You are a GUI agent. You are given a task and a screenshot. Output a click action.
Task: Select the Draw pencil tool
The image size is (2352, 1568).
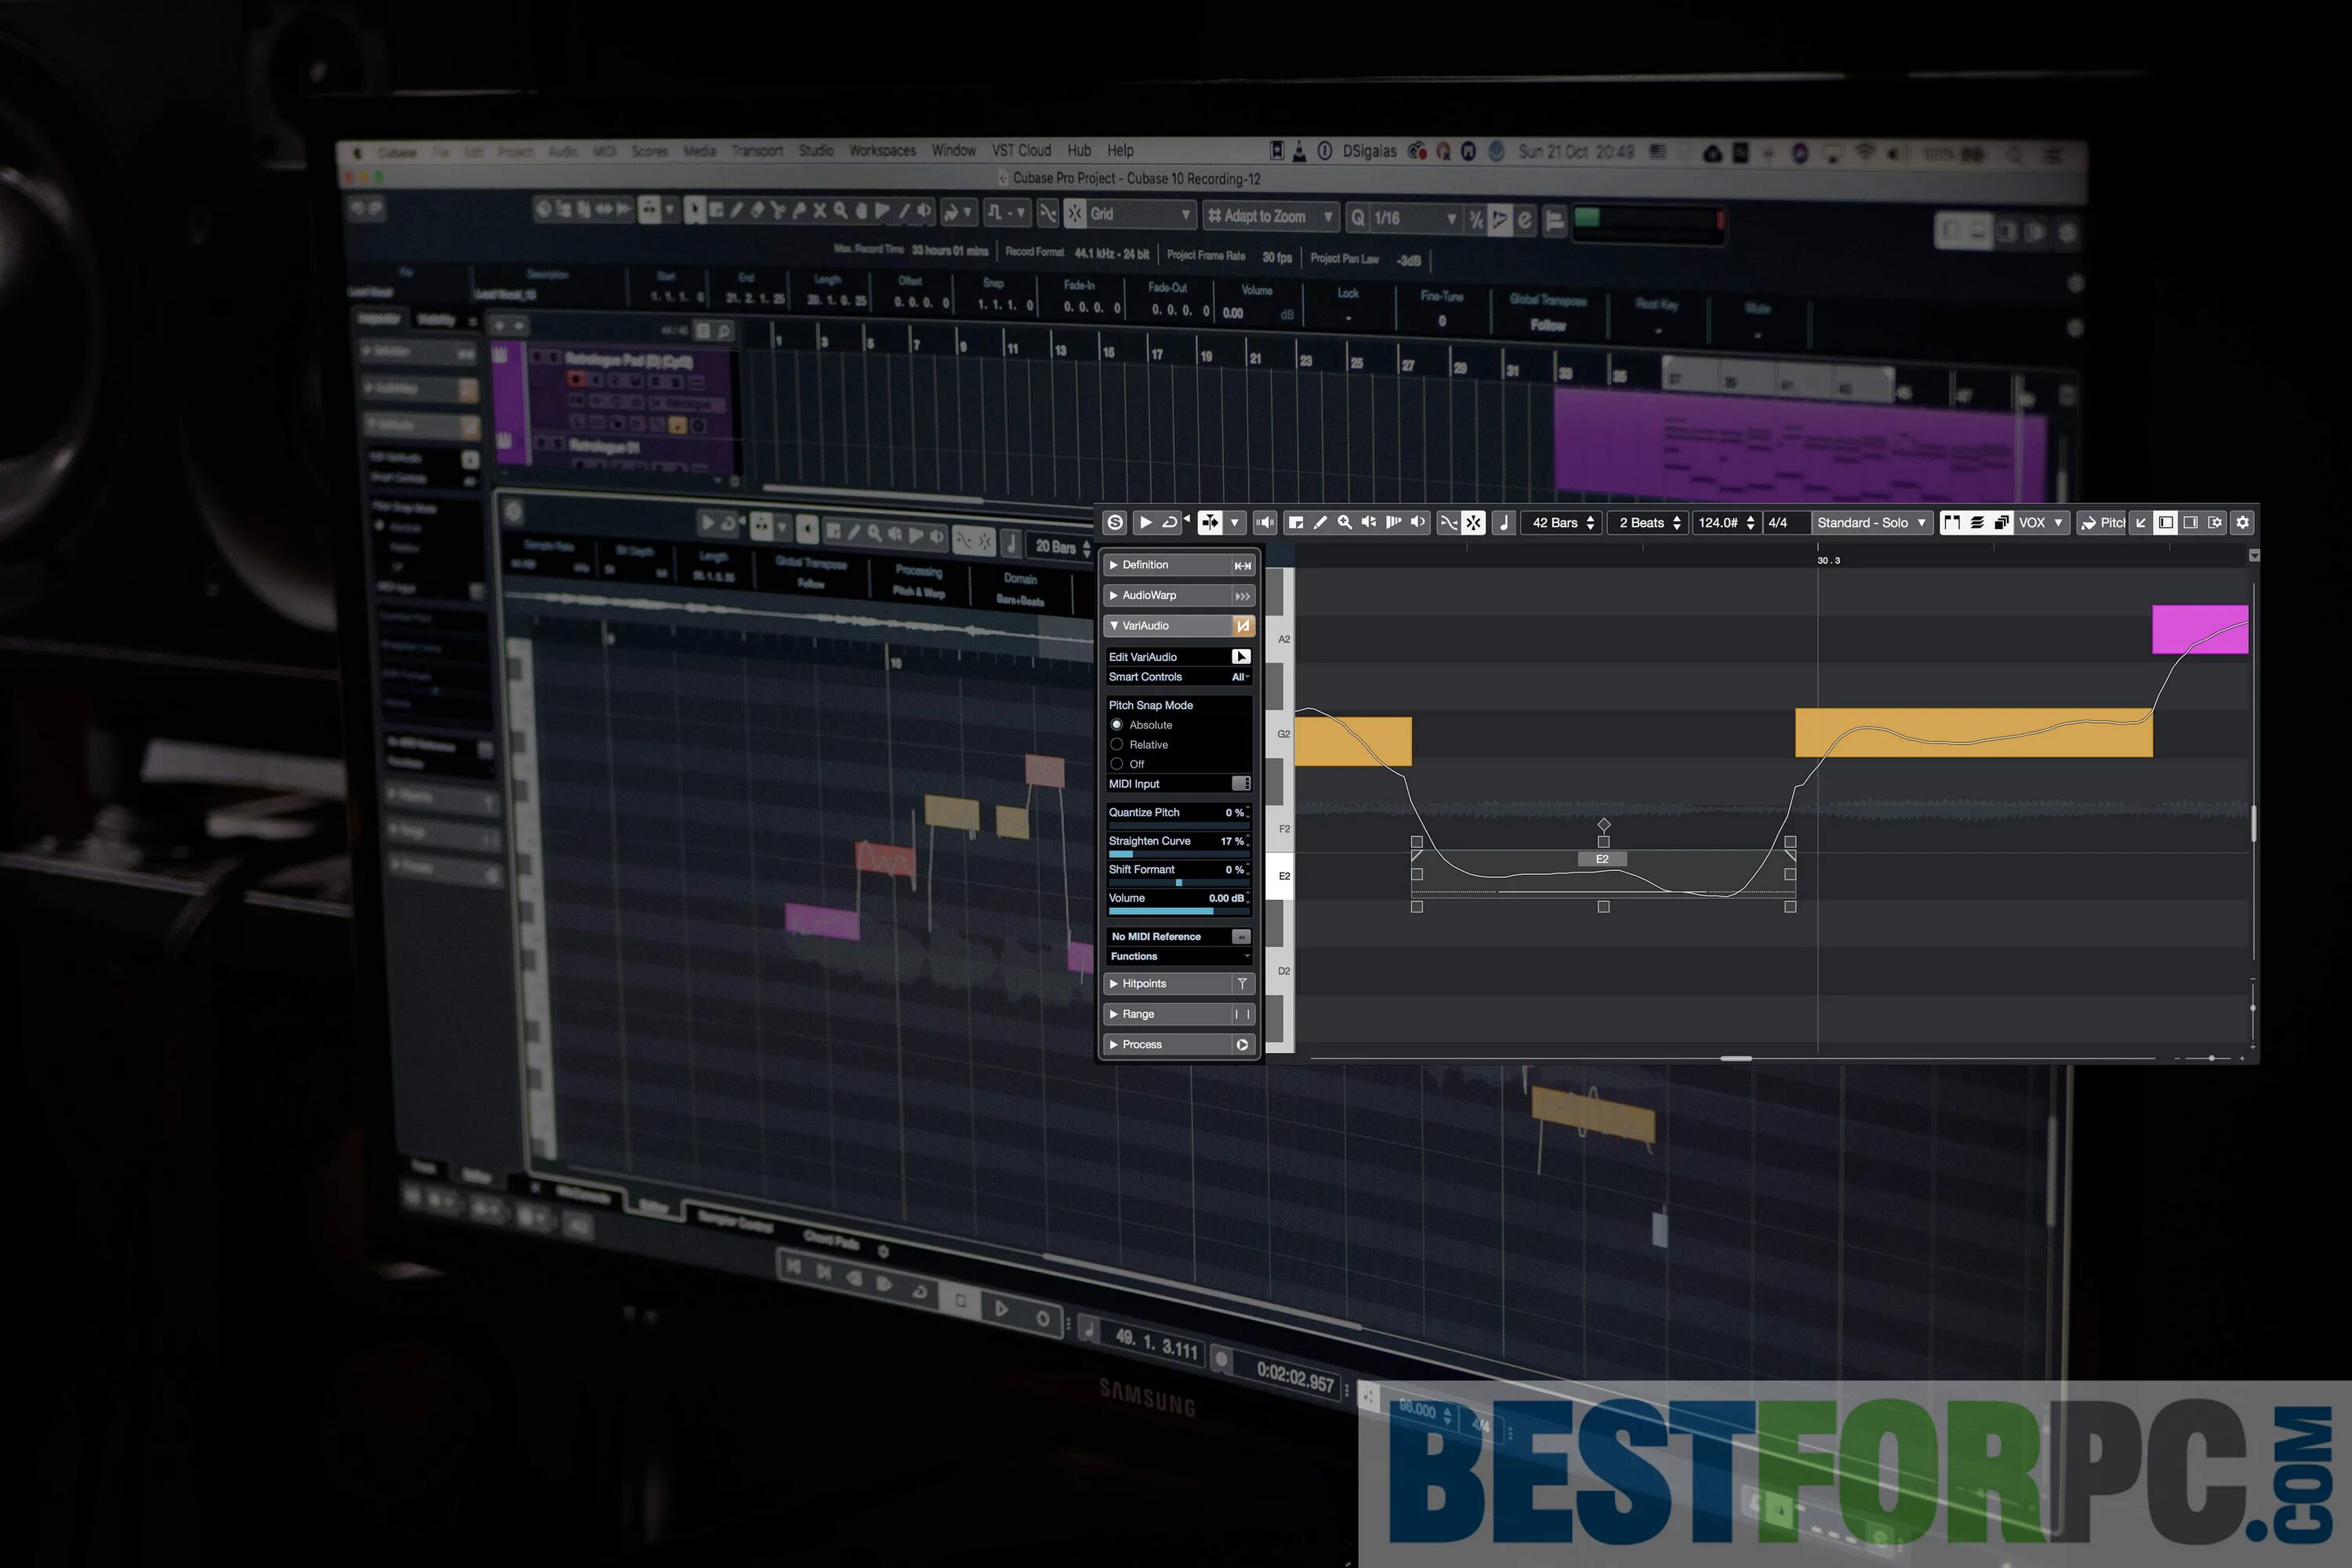click(1320, 523)
